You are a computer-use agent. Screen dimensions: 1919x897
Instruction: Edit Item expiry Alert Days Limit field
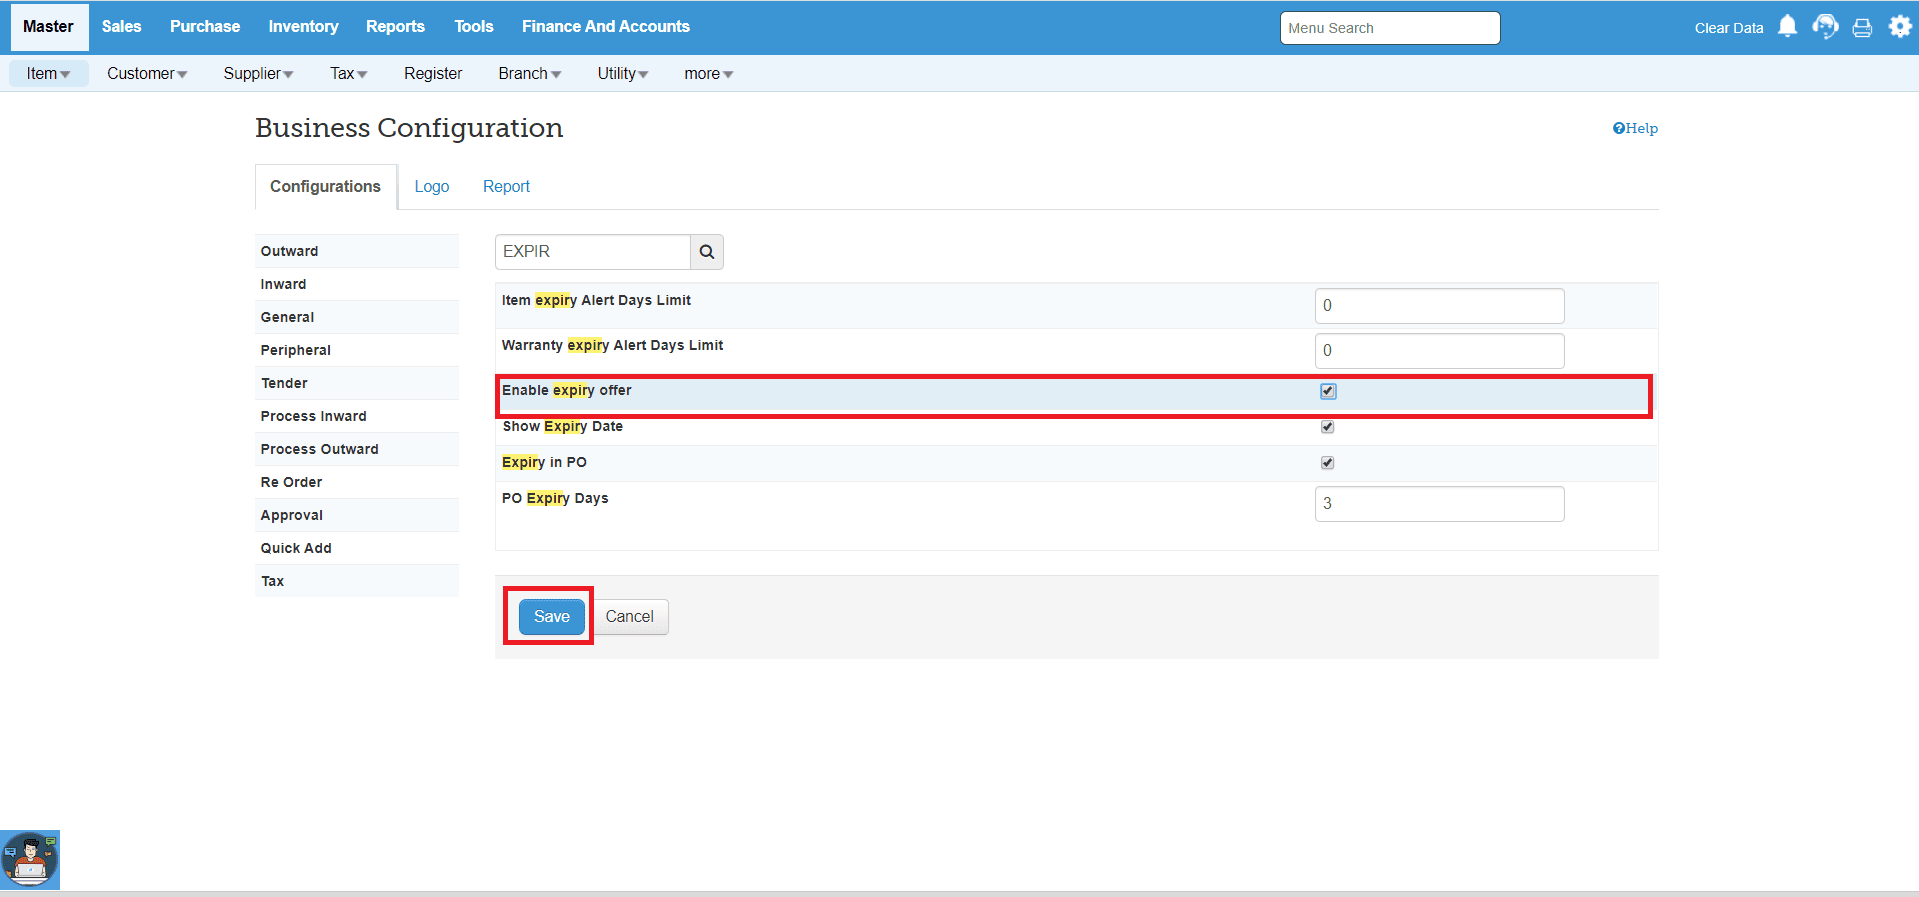point(1440,306)
